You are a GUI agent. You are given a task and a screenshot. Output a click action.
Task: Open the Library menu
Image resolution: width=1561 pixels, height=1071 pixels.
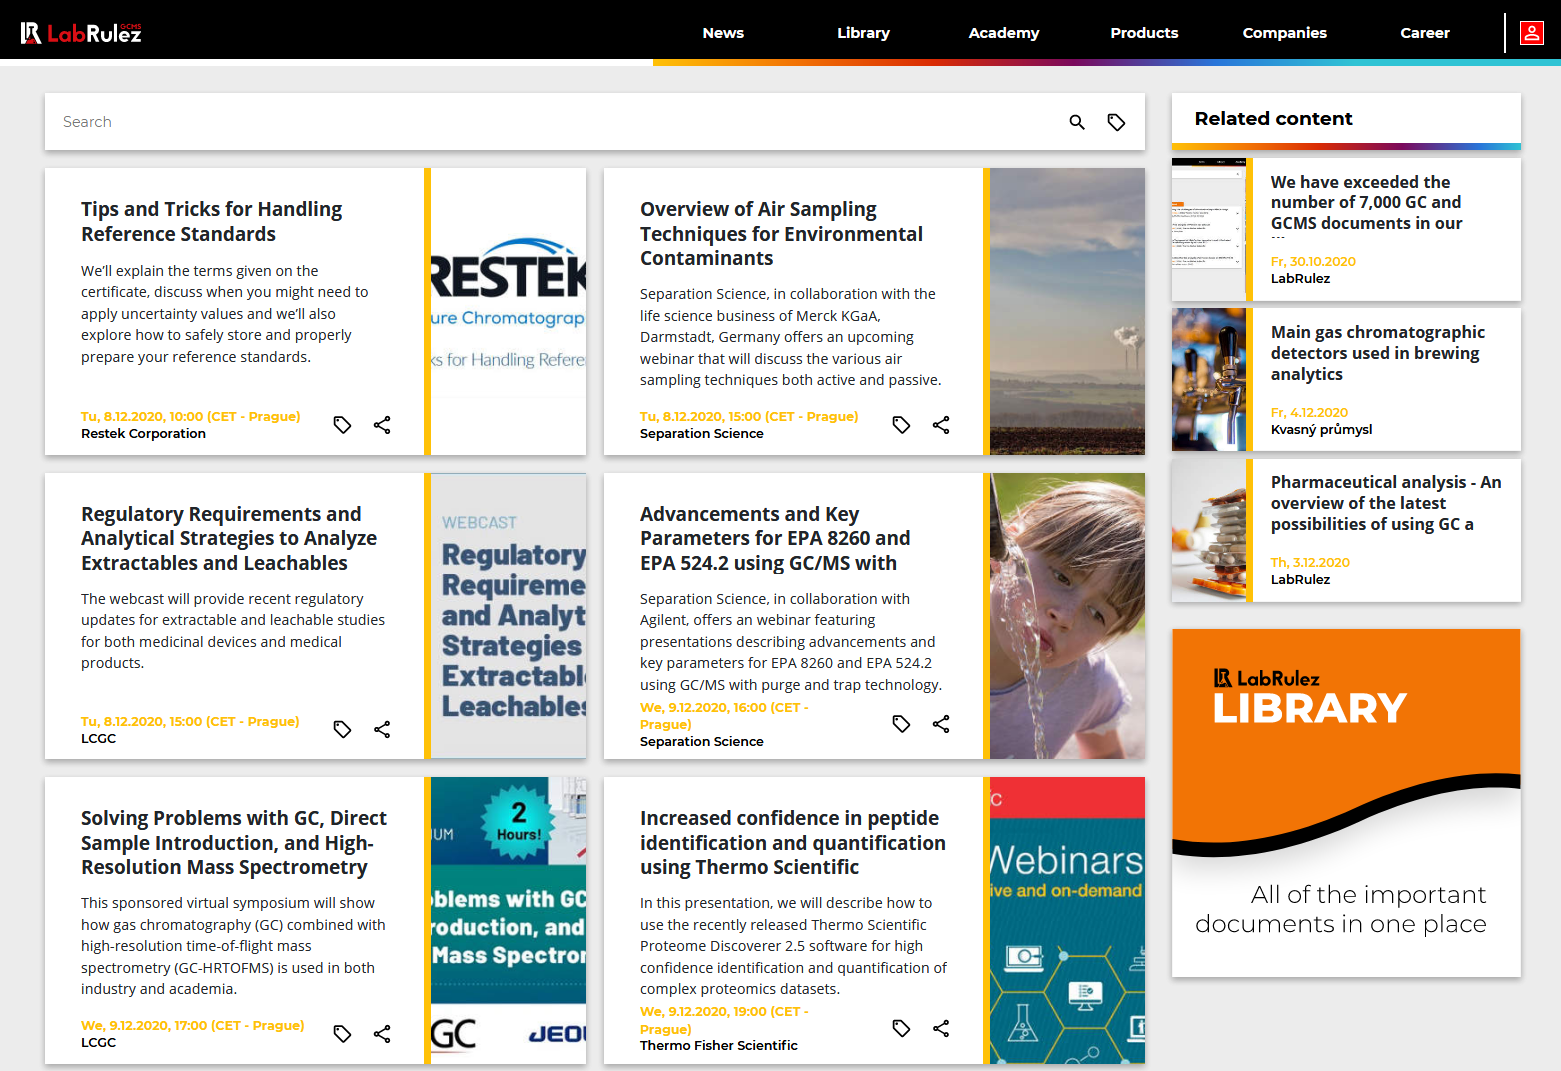point(863,33)
